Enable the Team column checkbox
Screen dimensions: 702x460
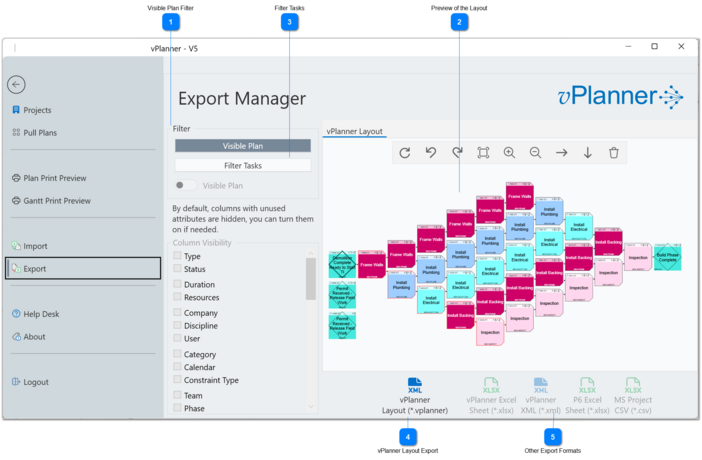[x=177, y=395]
